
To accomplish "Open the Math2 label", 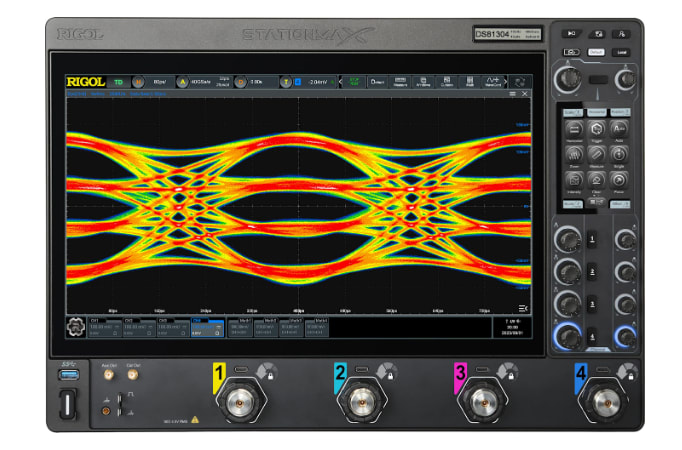I will click(265, 327).
